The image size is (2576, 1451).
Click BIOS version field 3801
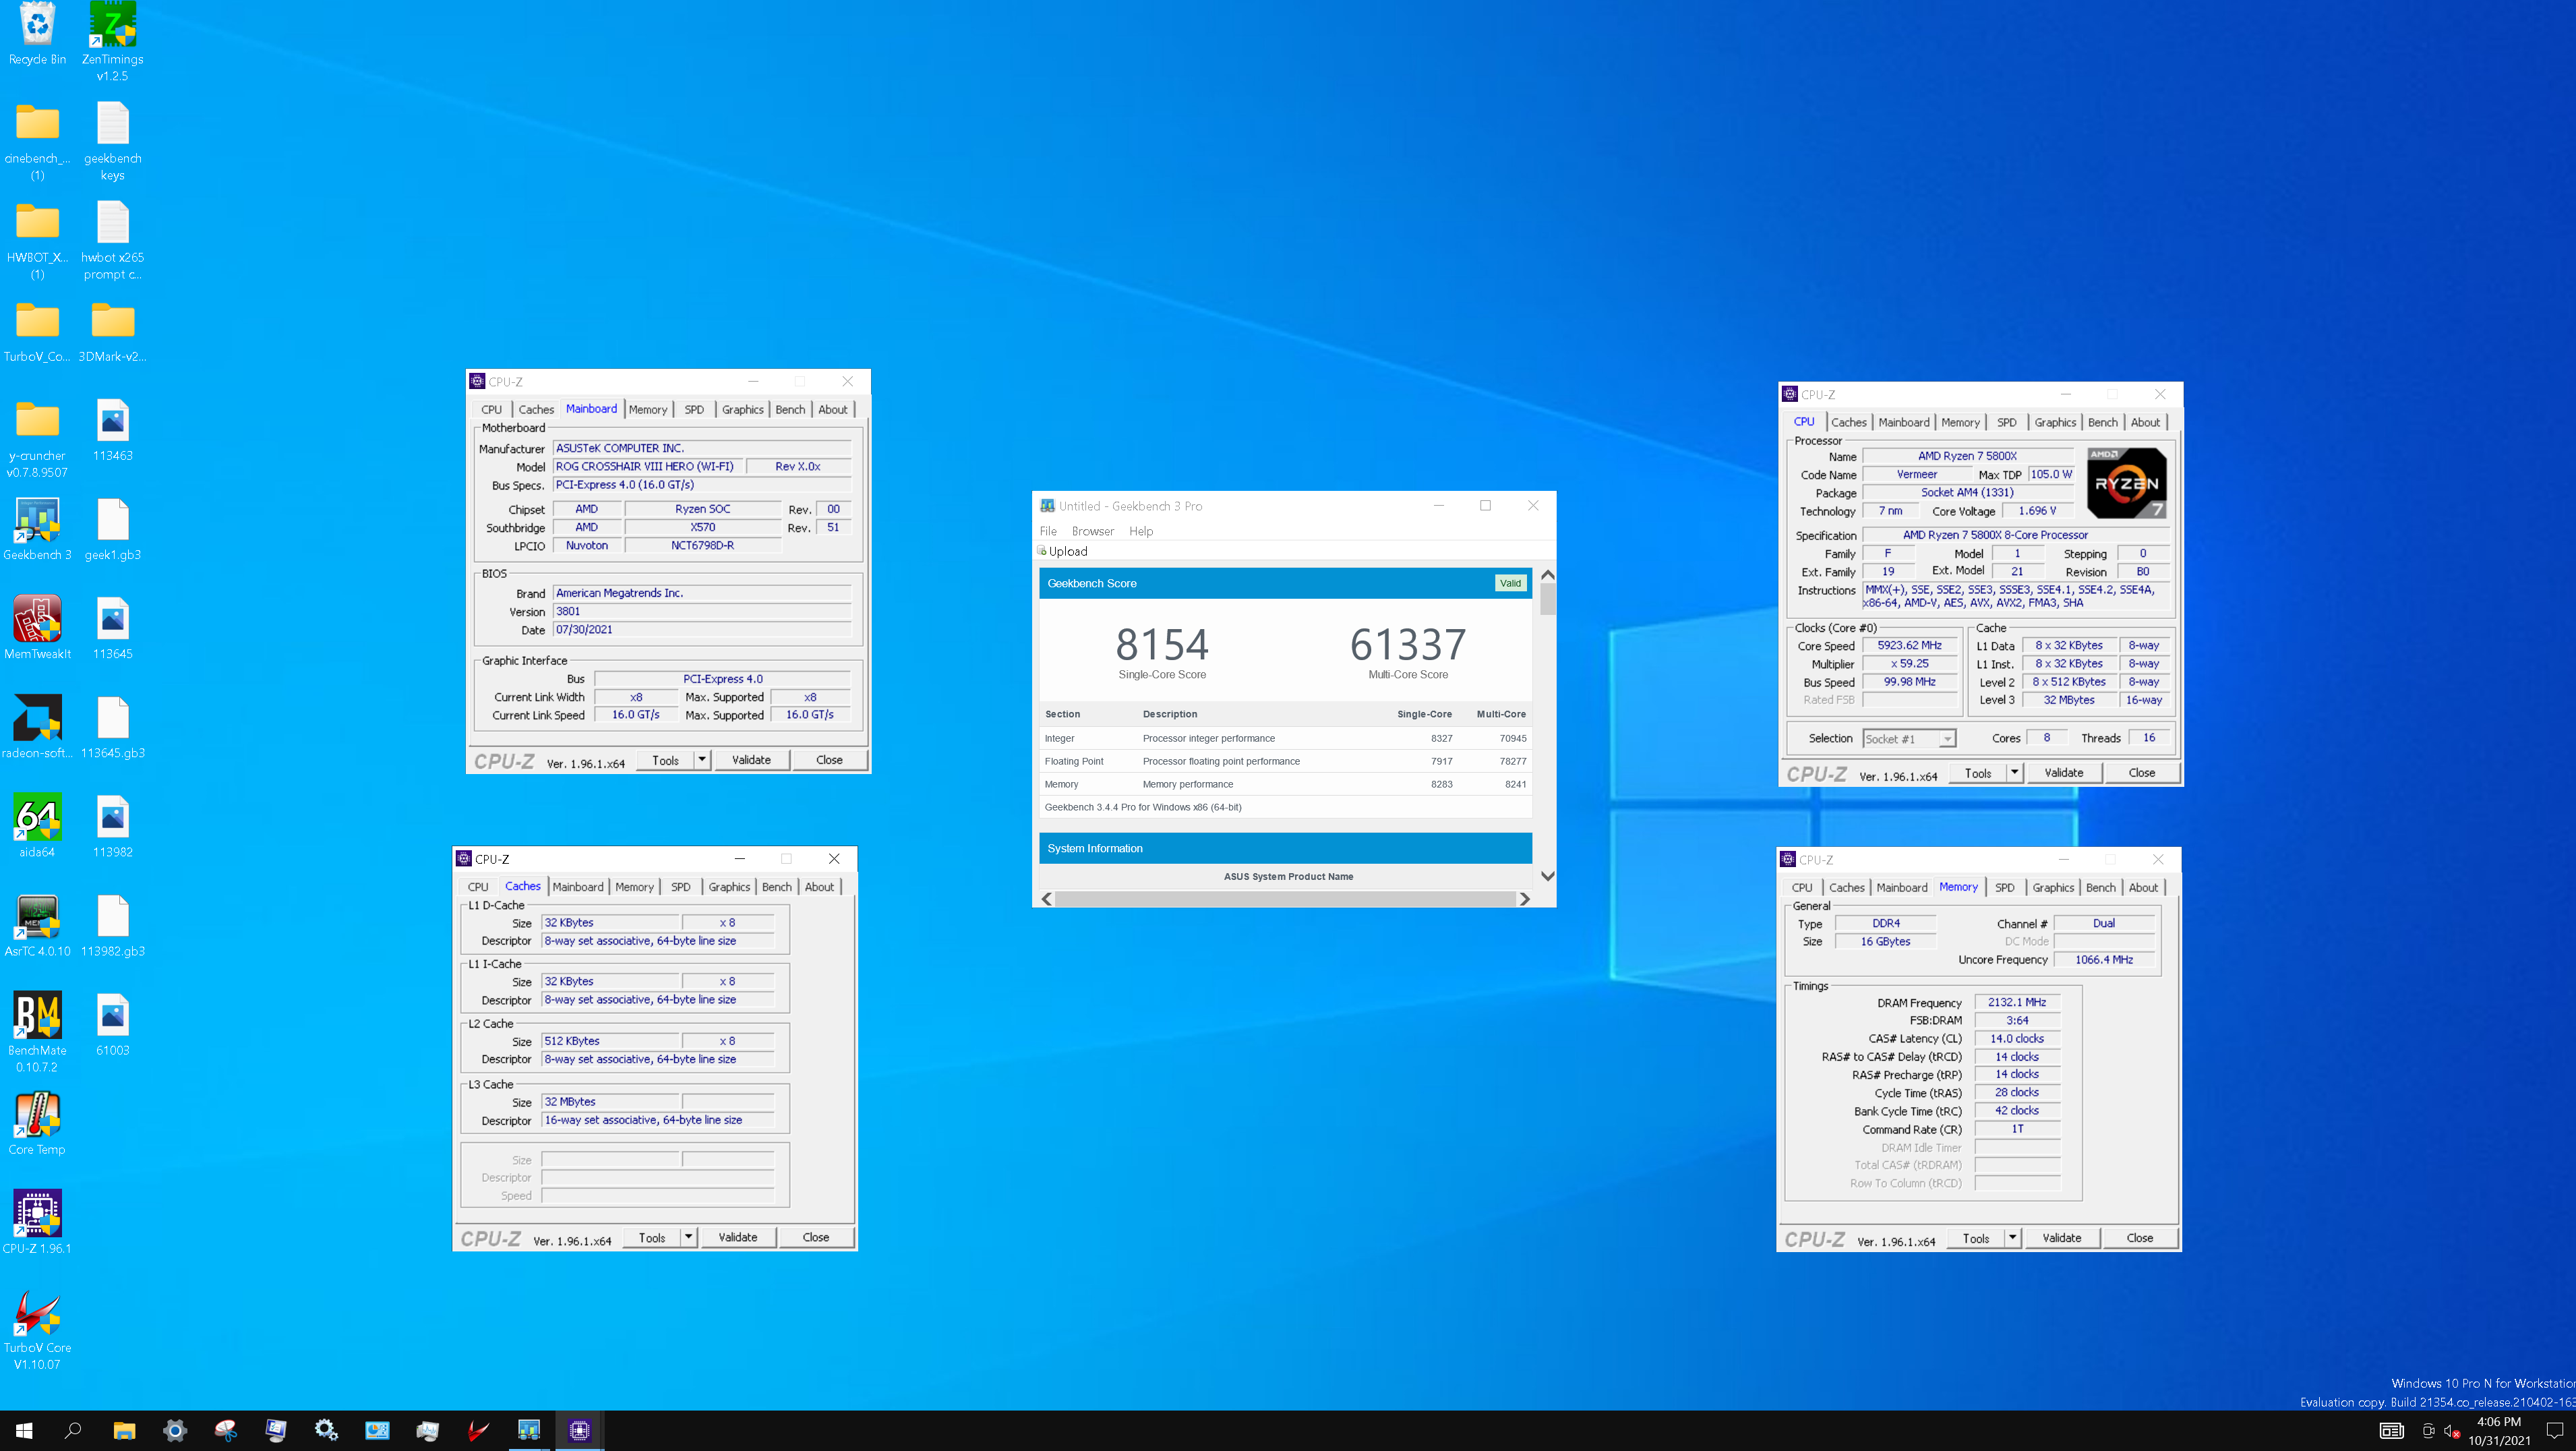(x=702, y=612)
